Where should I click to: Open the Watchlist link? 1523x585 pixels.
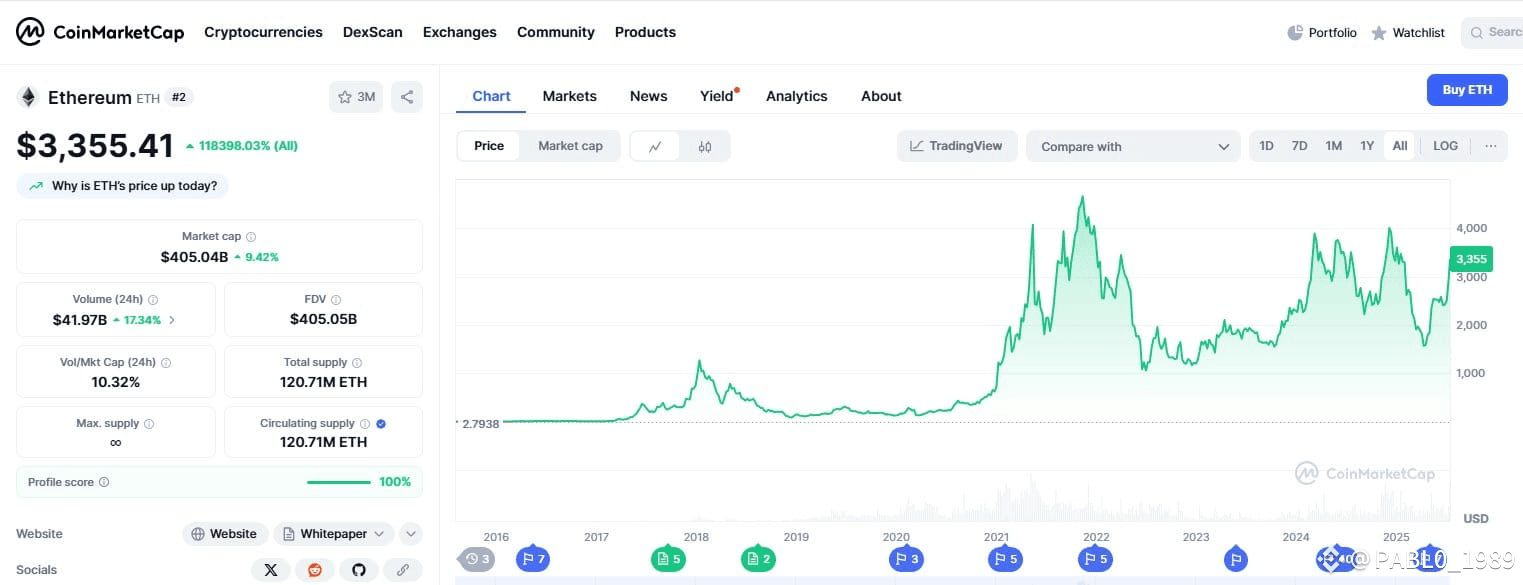point(1408,33)
